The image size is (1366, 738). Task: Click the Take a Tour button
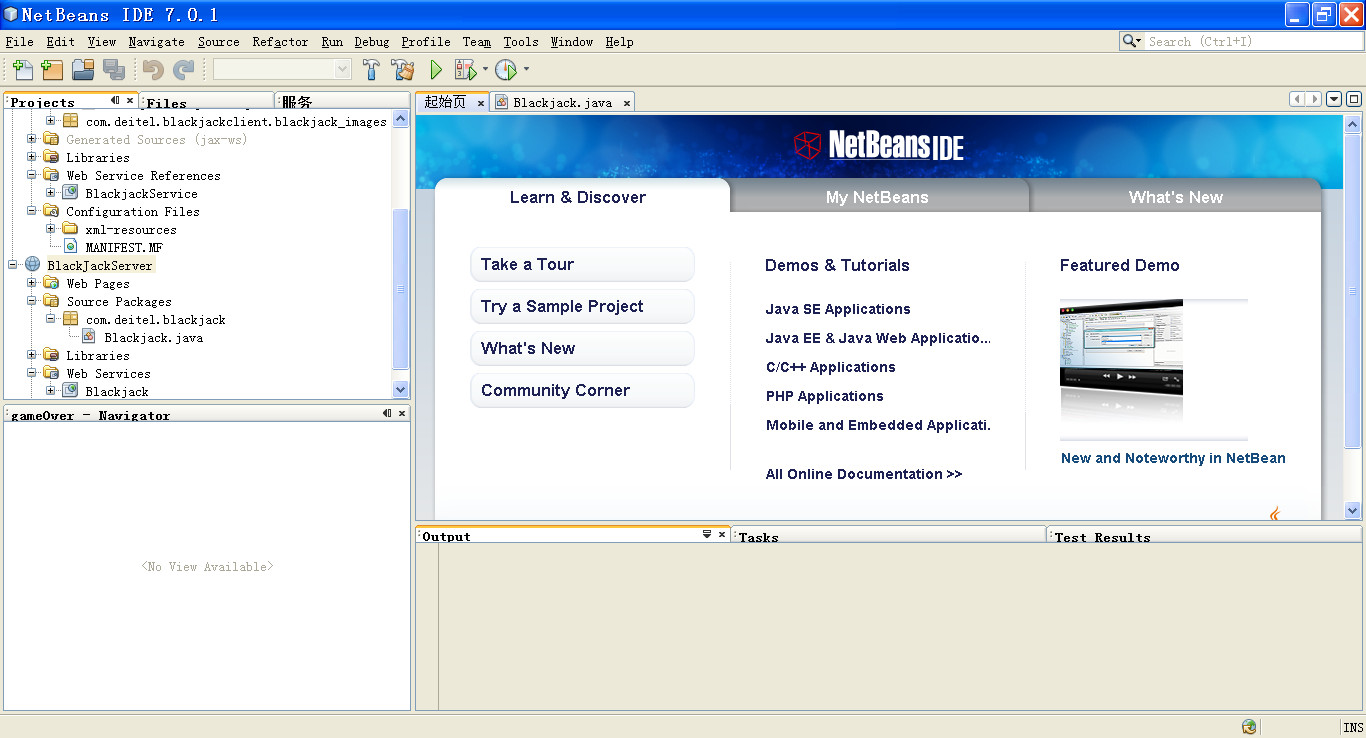click(x=582, y=264)
